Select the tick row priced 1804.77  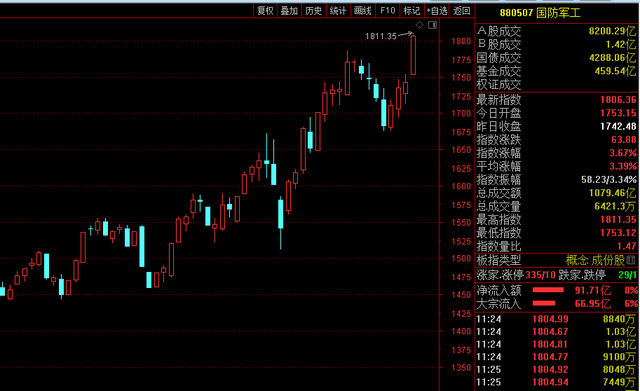(x=556, y=357)
